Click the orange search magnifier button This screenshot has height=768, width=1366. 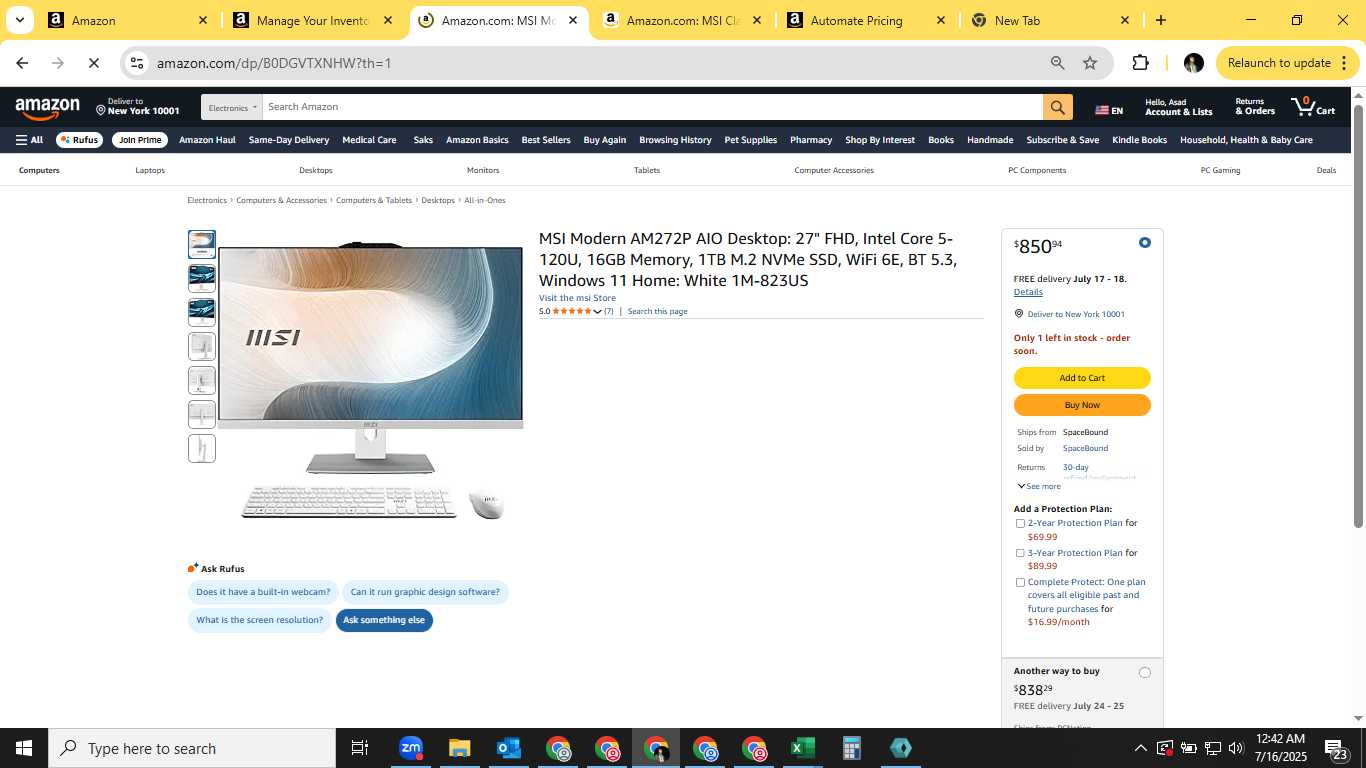click(x=1057, y=107)
